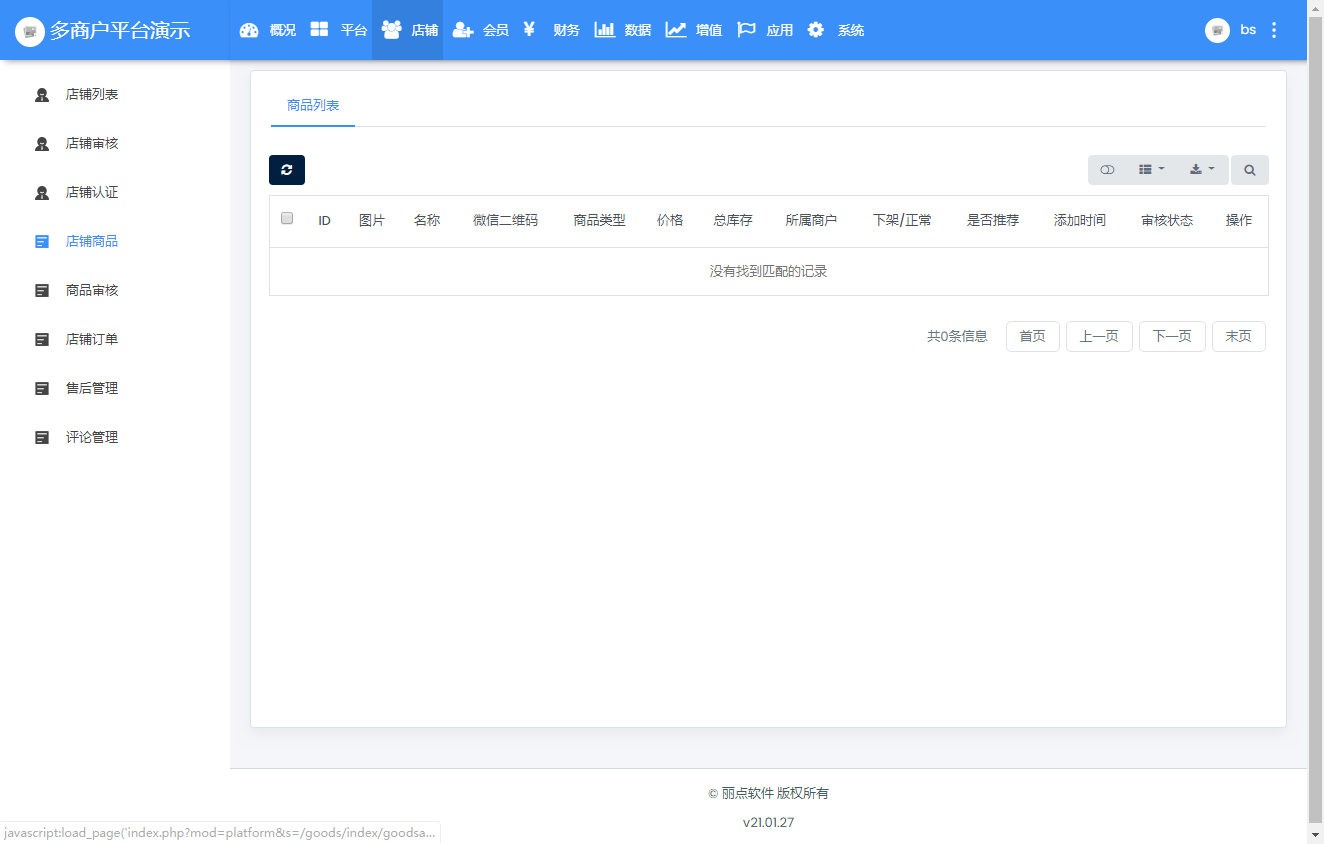
Task: Click the 财务 yen icon
Action: pos(530,29)
